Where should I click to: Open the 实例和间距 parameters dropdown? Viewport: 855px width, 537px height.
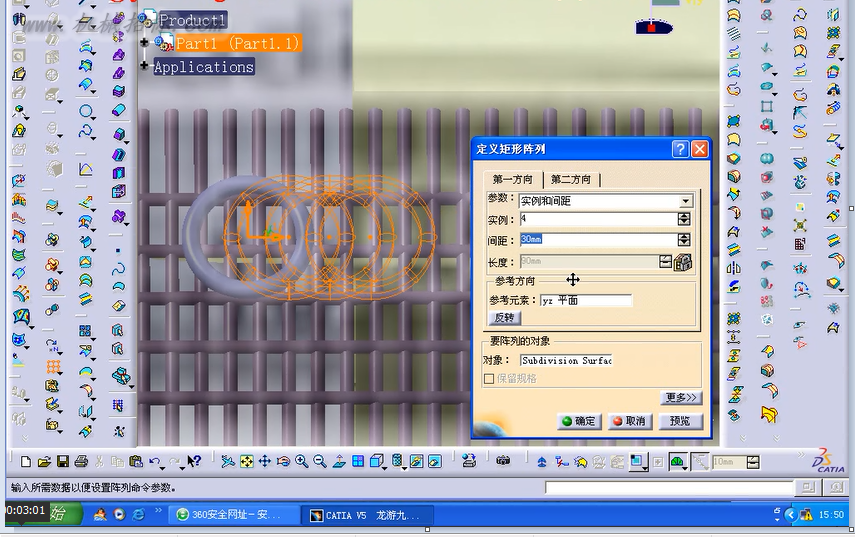[685, 201]
